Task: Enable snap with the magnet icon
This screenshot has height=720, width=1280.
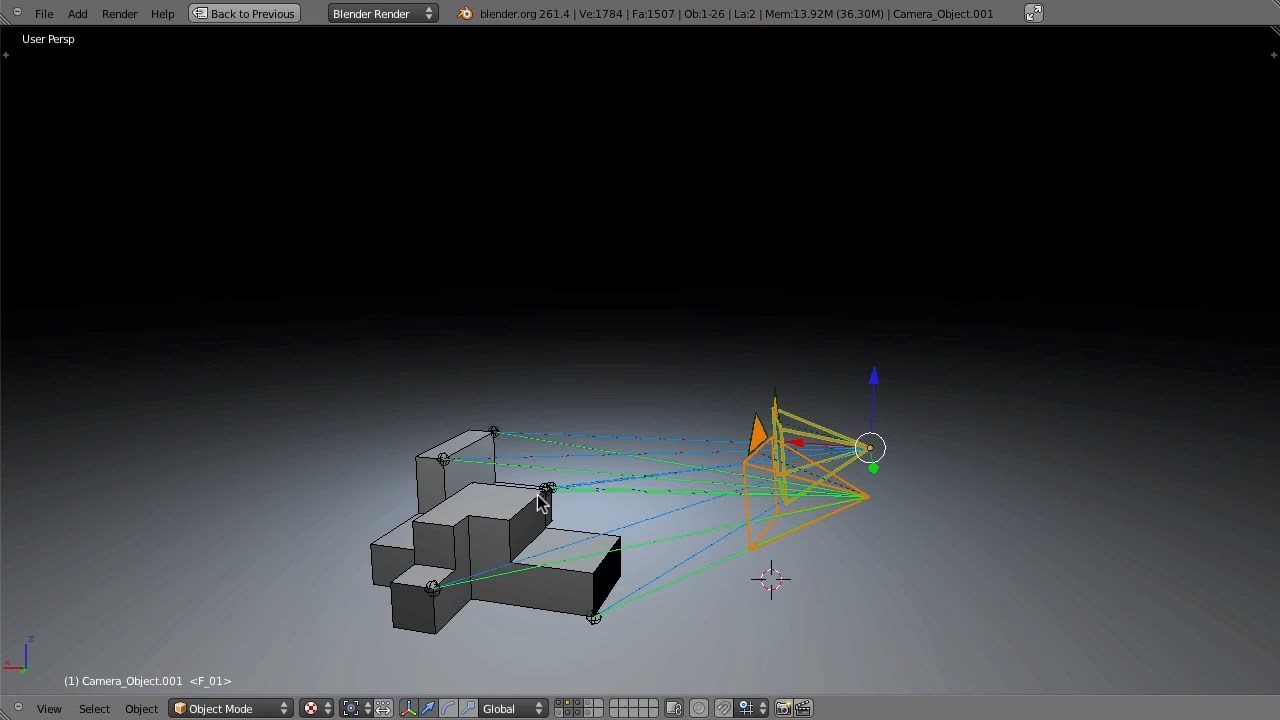Action: 723,708
